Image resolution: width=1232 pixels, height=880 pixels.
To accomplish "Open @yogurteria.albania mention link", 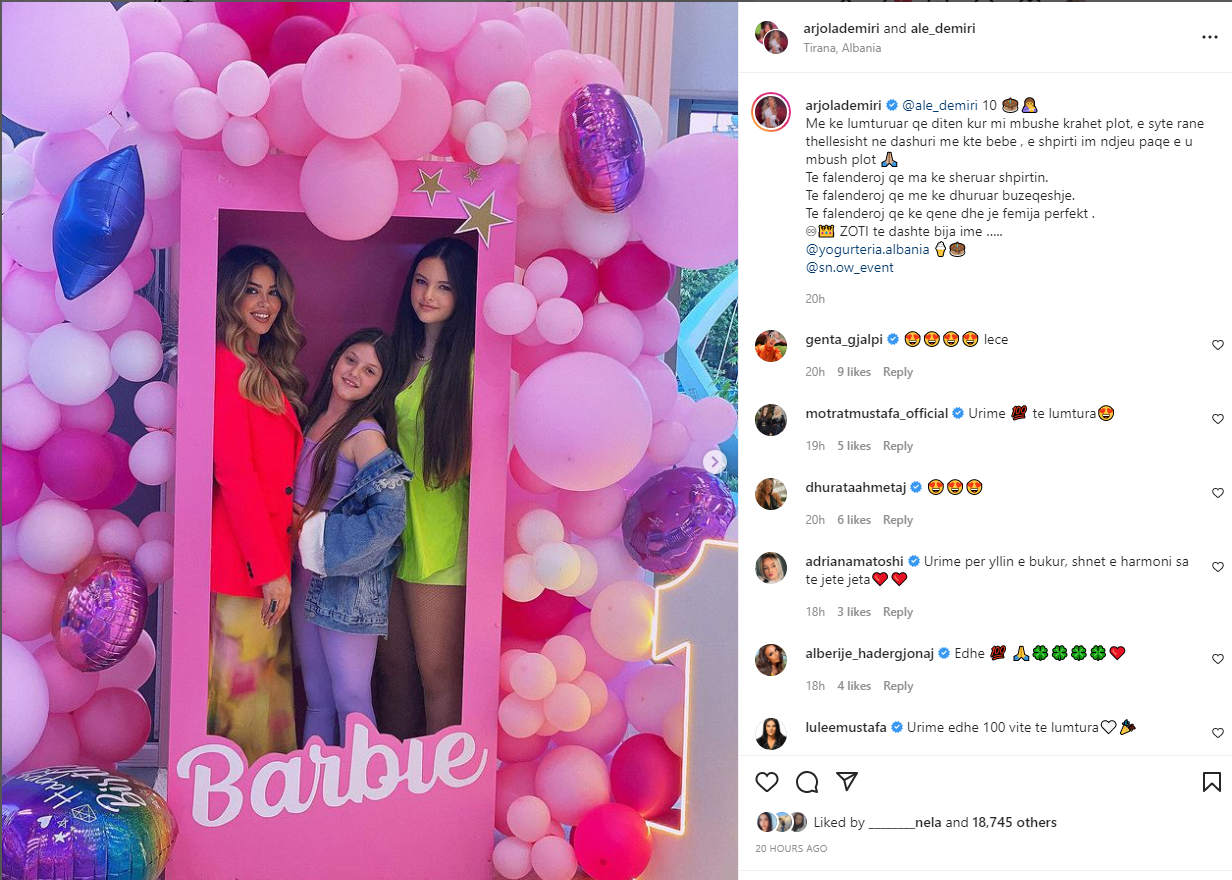I will click(x=867, y=250).
